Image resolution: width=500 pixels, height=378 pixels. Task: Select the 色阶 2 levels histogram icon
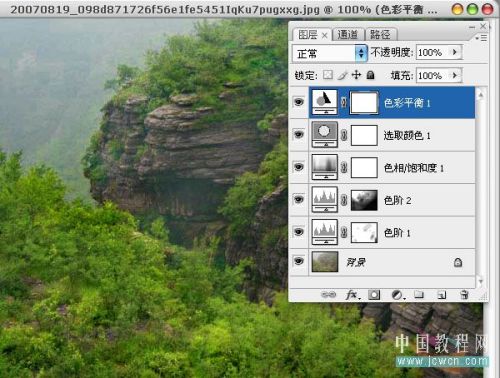tap(325, 199)
